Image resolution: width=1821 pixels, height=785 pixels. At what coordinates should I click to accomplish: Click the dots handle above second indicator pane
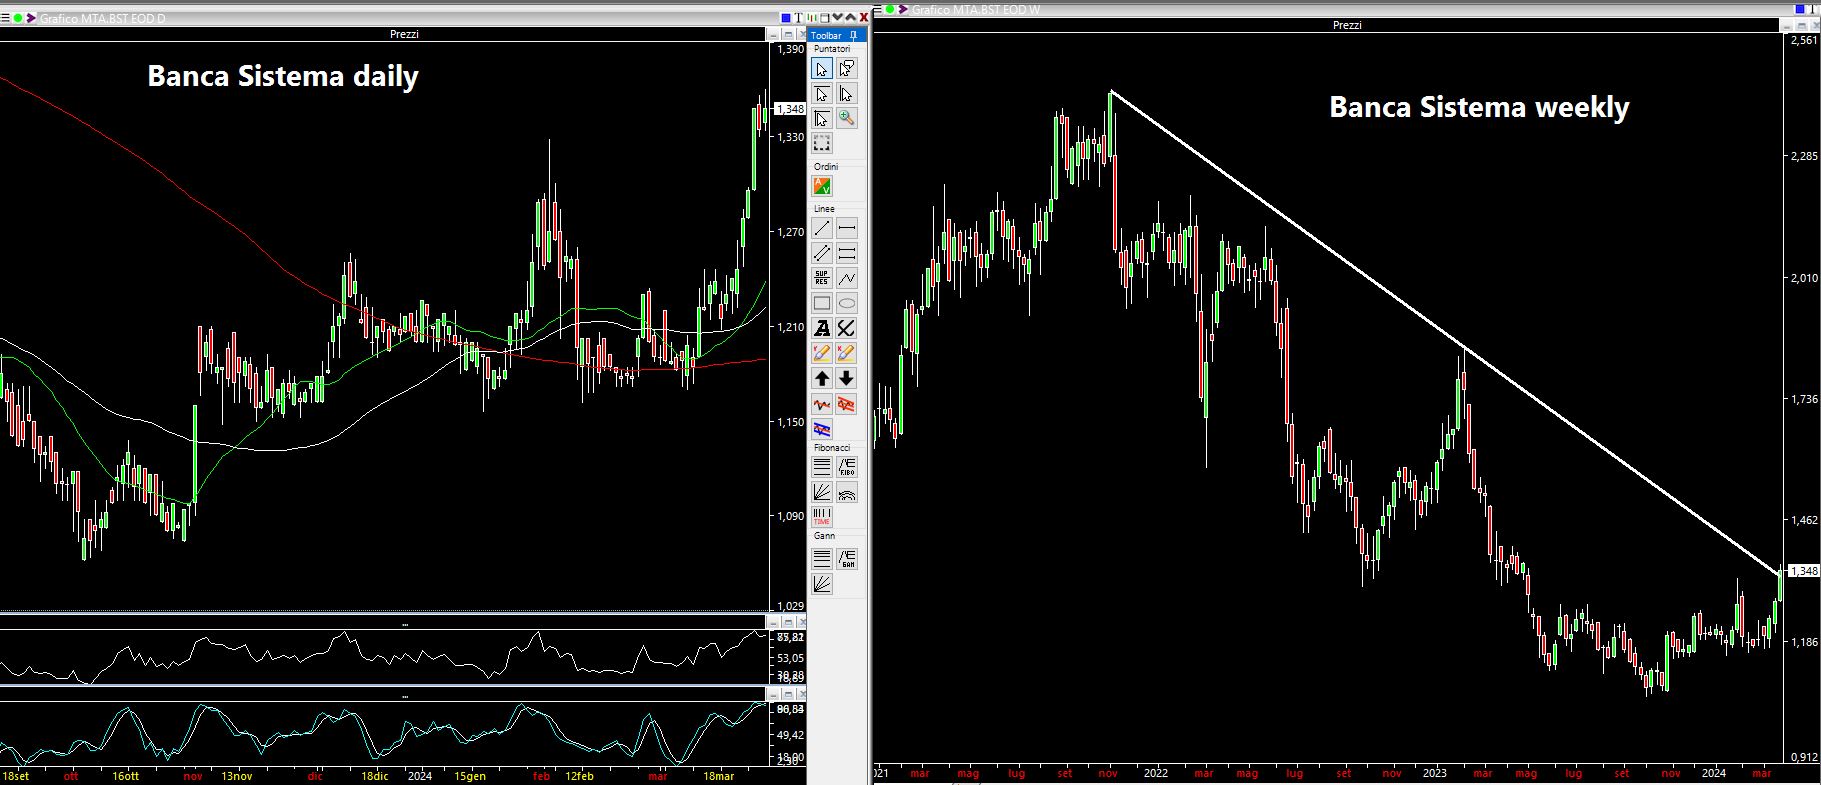pyautogui.click(x=404, y=696)
